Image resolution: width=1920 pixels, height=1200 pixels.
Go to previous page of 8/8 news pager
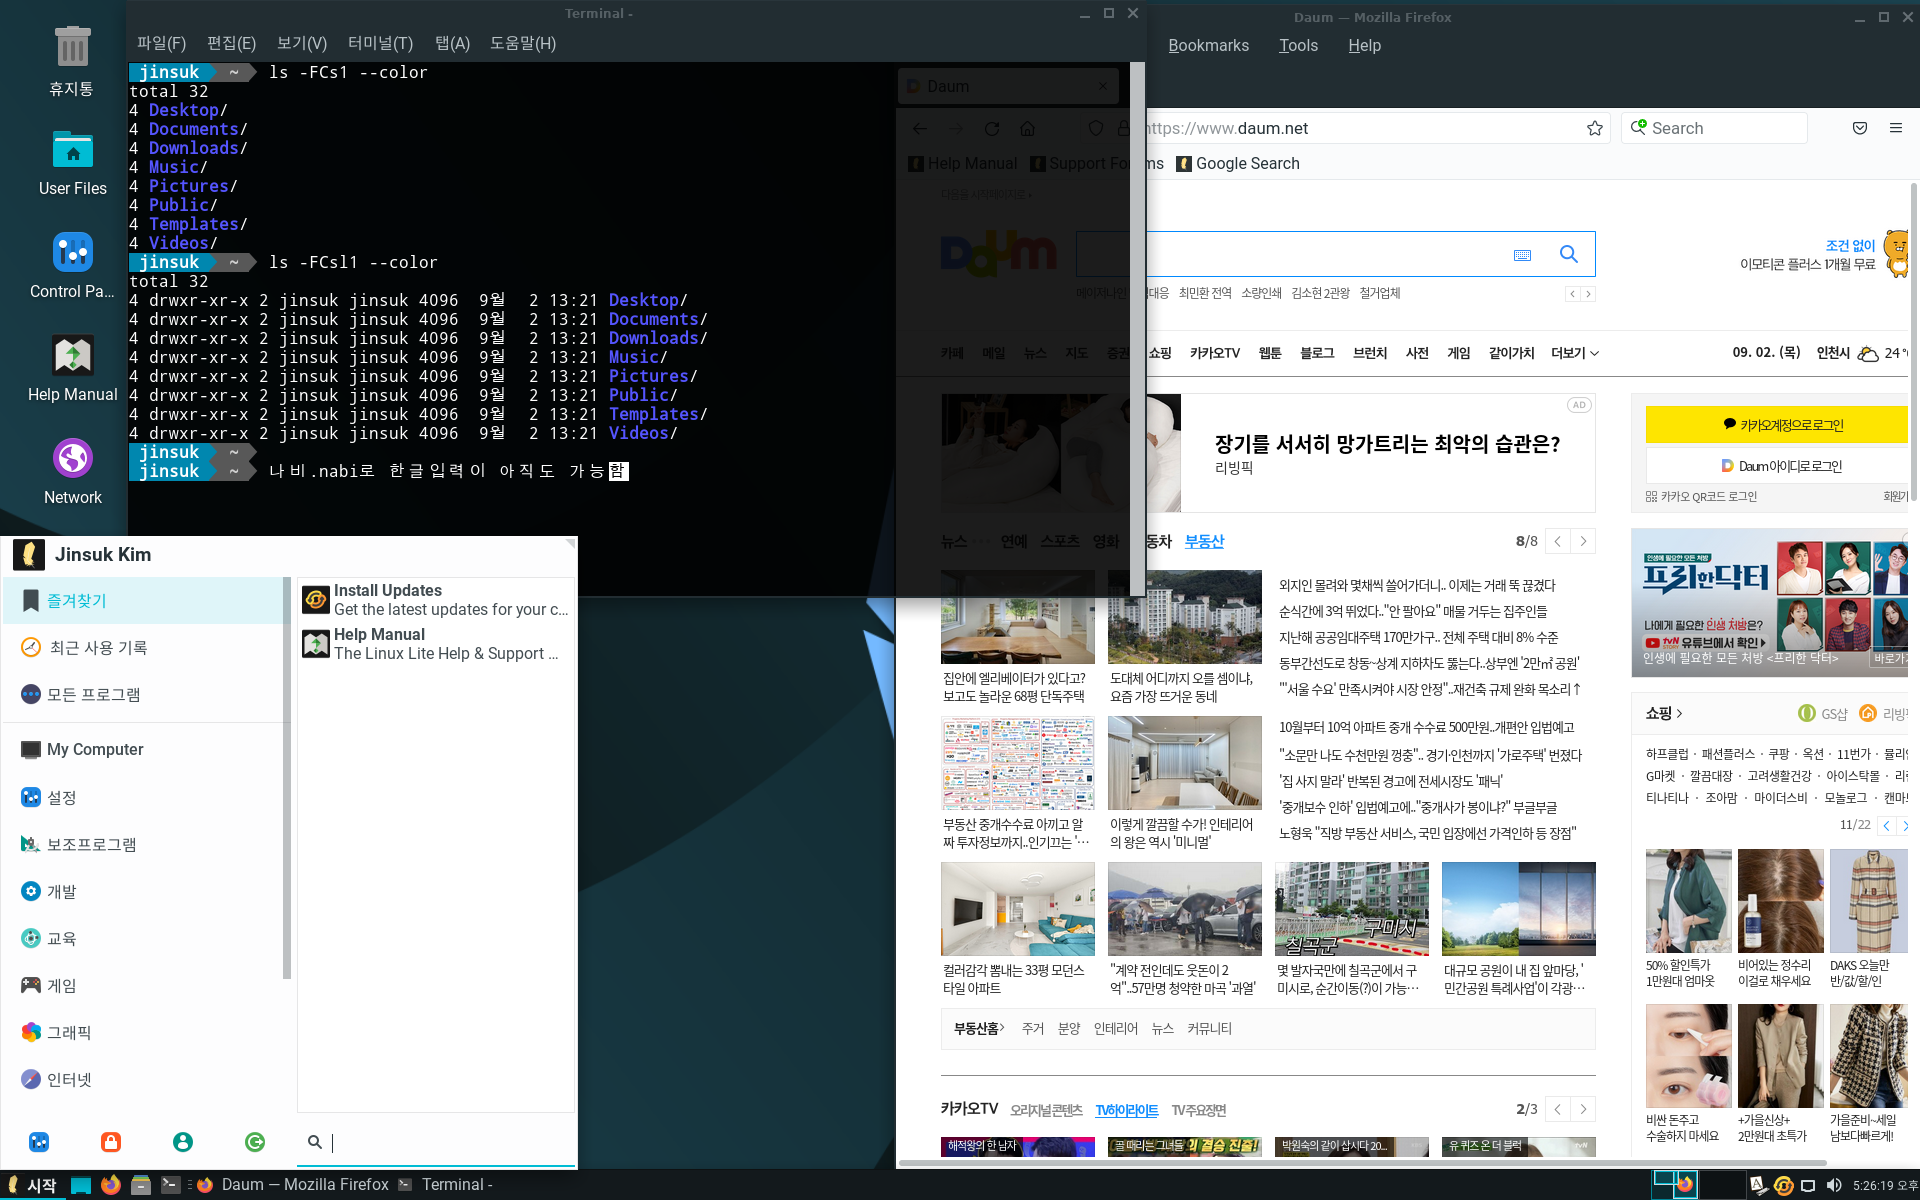1557,541
